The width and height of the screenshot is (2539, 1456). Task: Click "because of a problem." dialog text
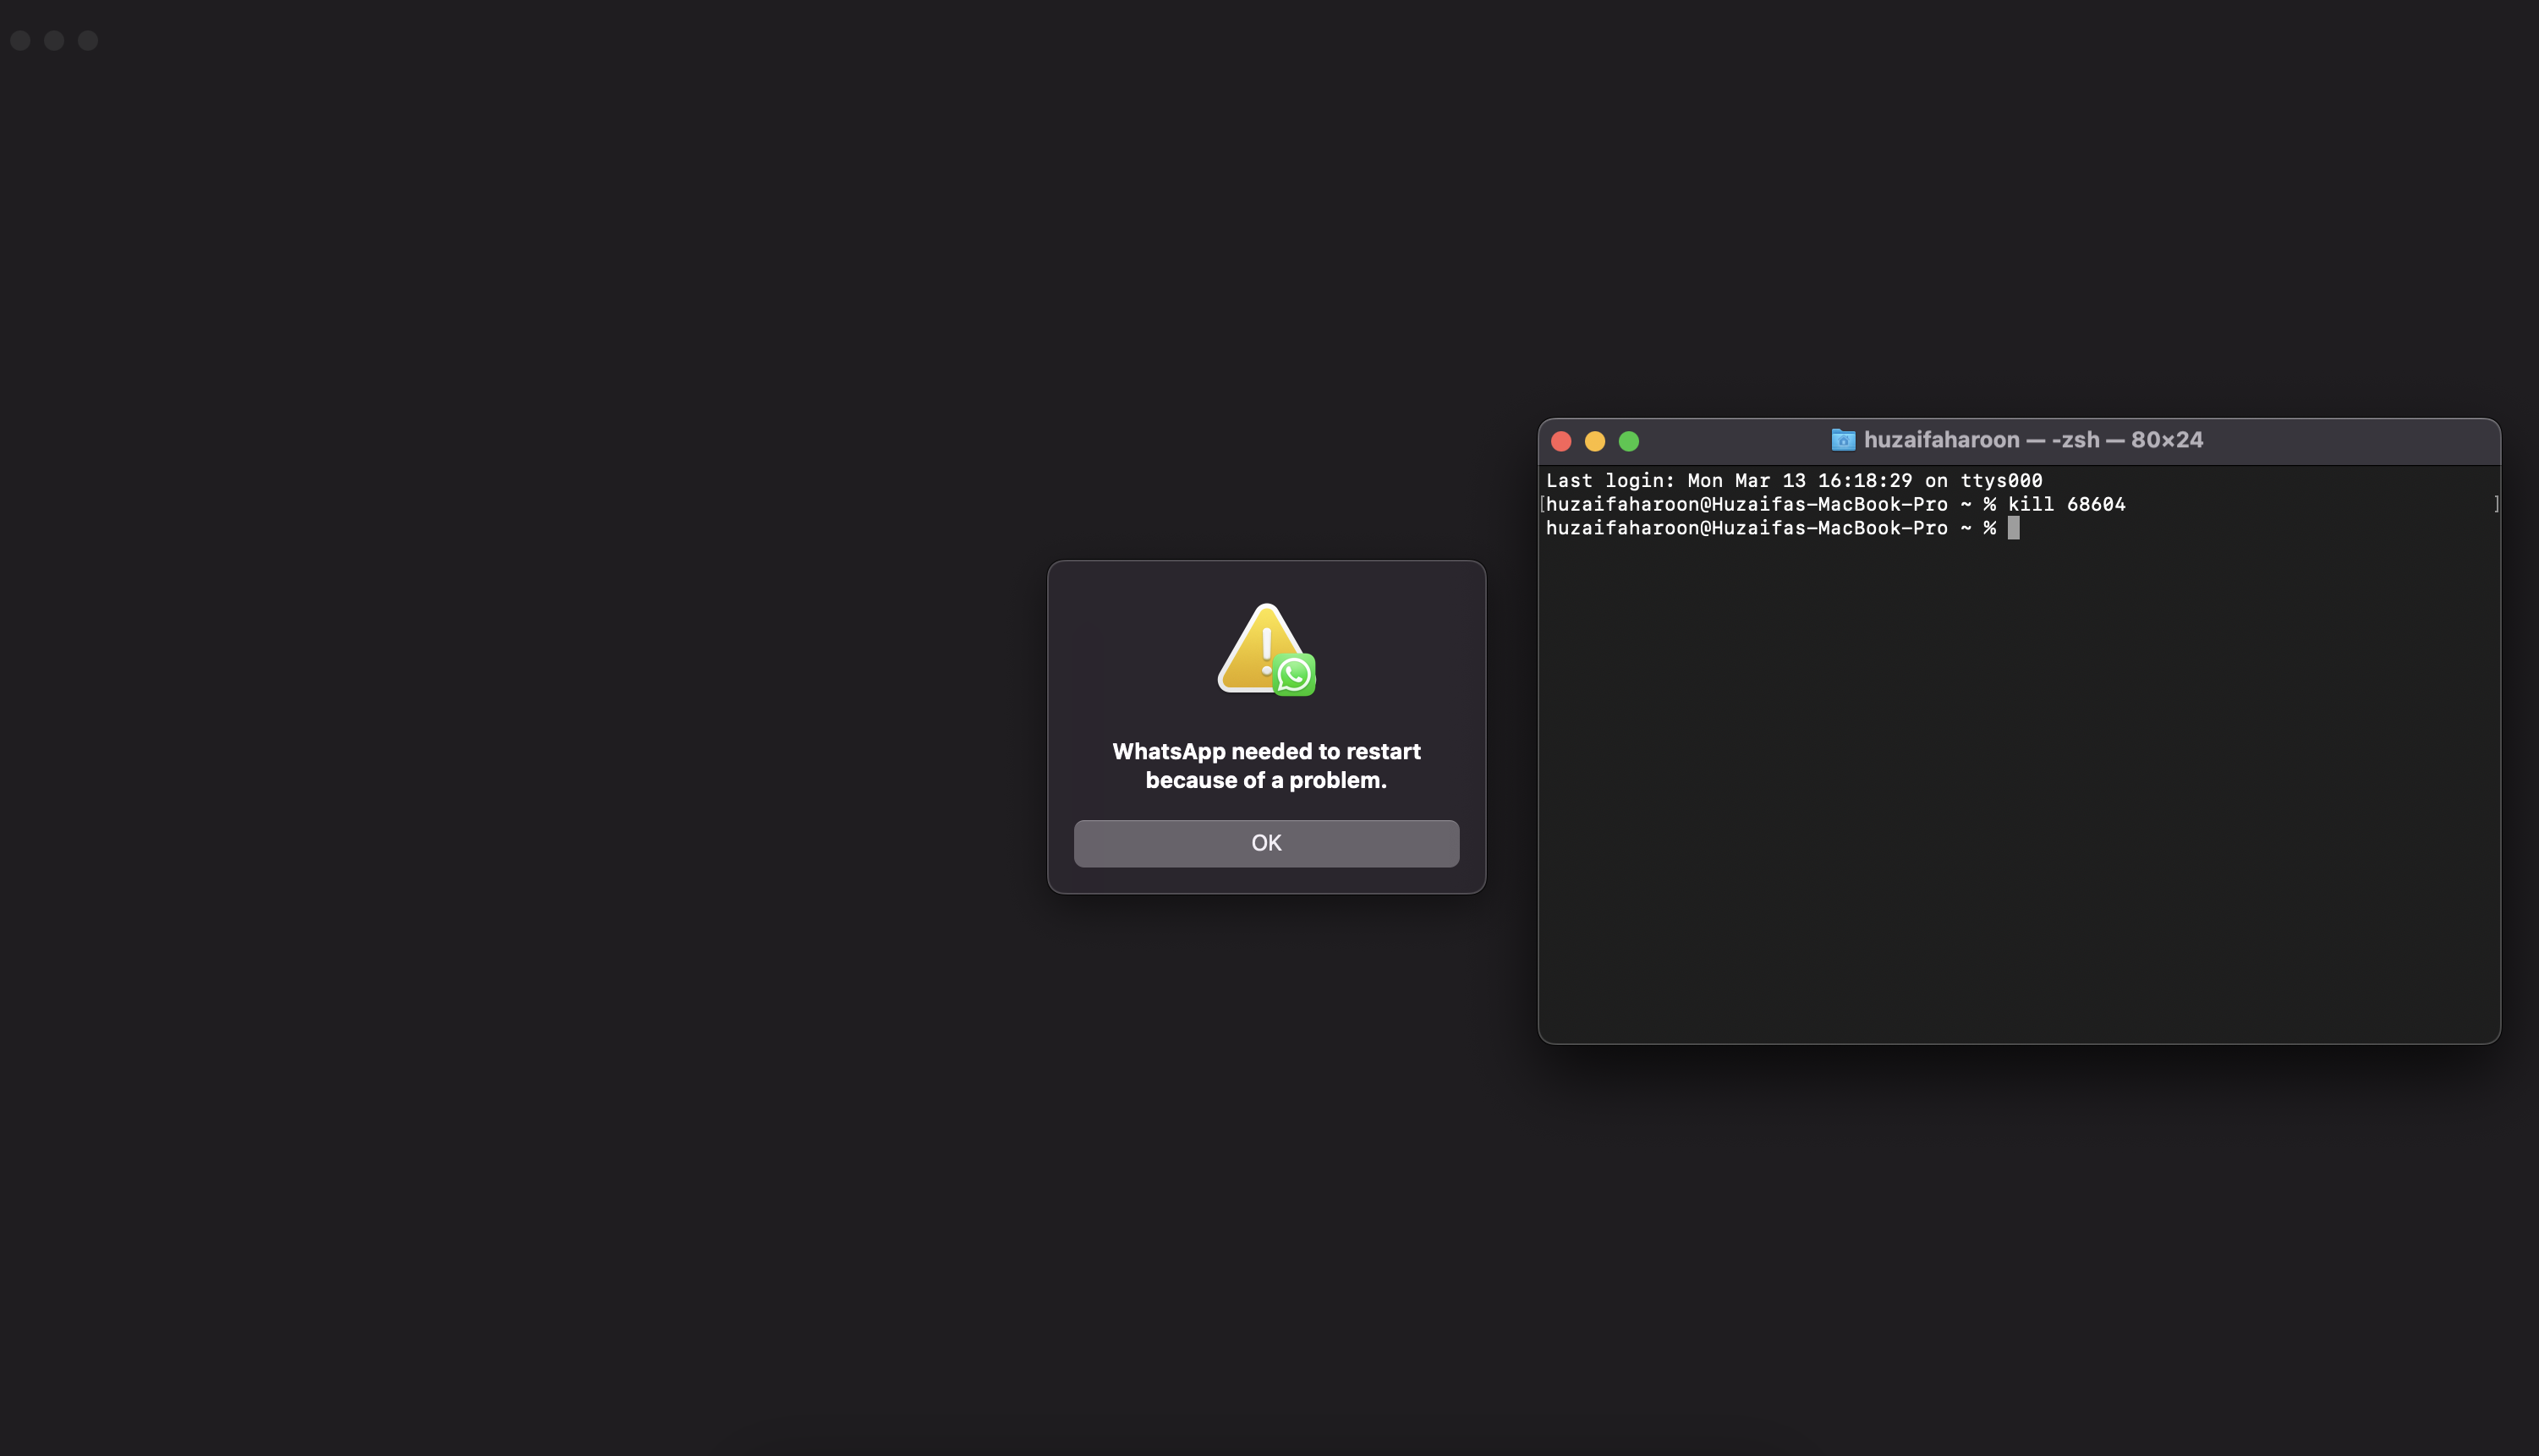click(1266, 781)
